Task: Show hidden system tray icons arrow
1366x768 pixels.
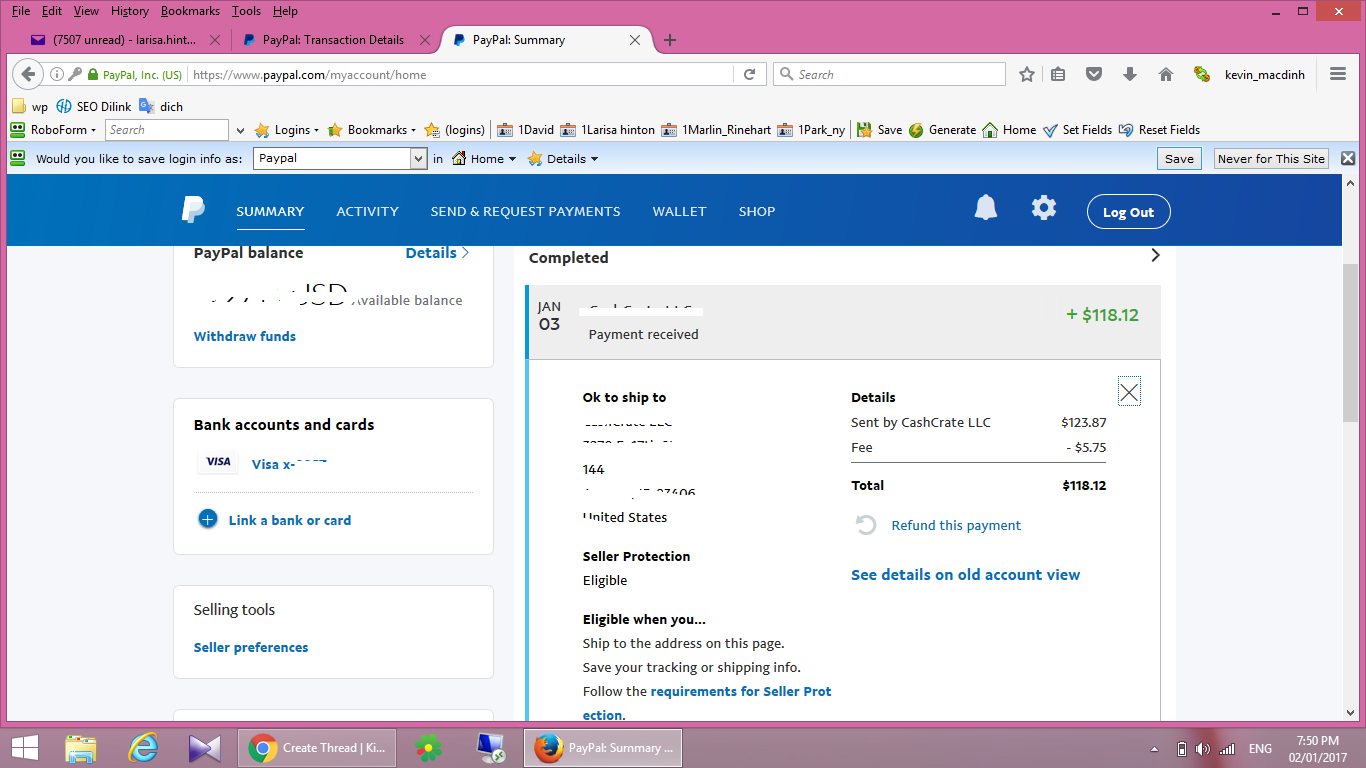Action: pos(1155,749)
